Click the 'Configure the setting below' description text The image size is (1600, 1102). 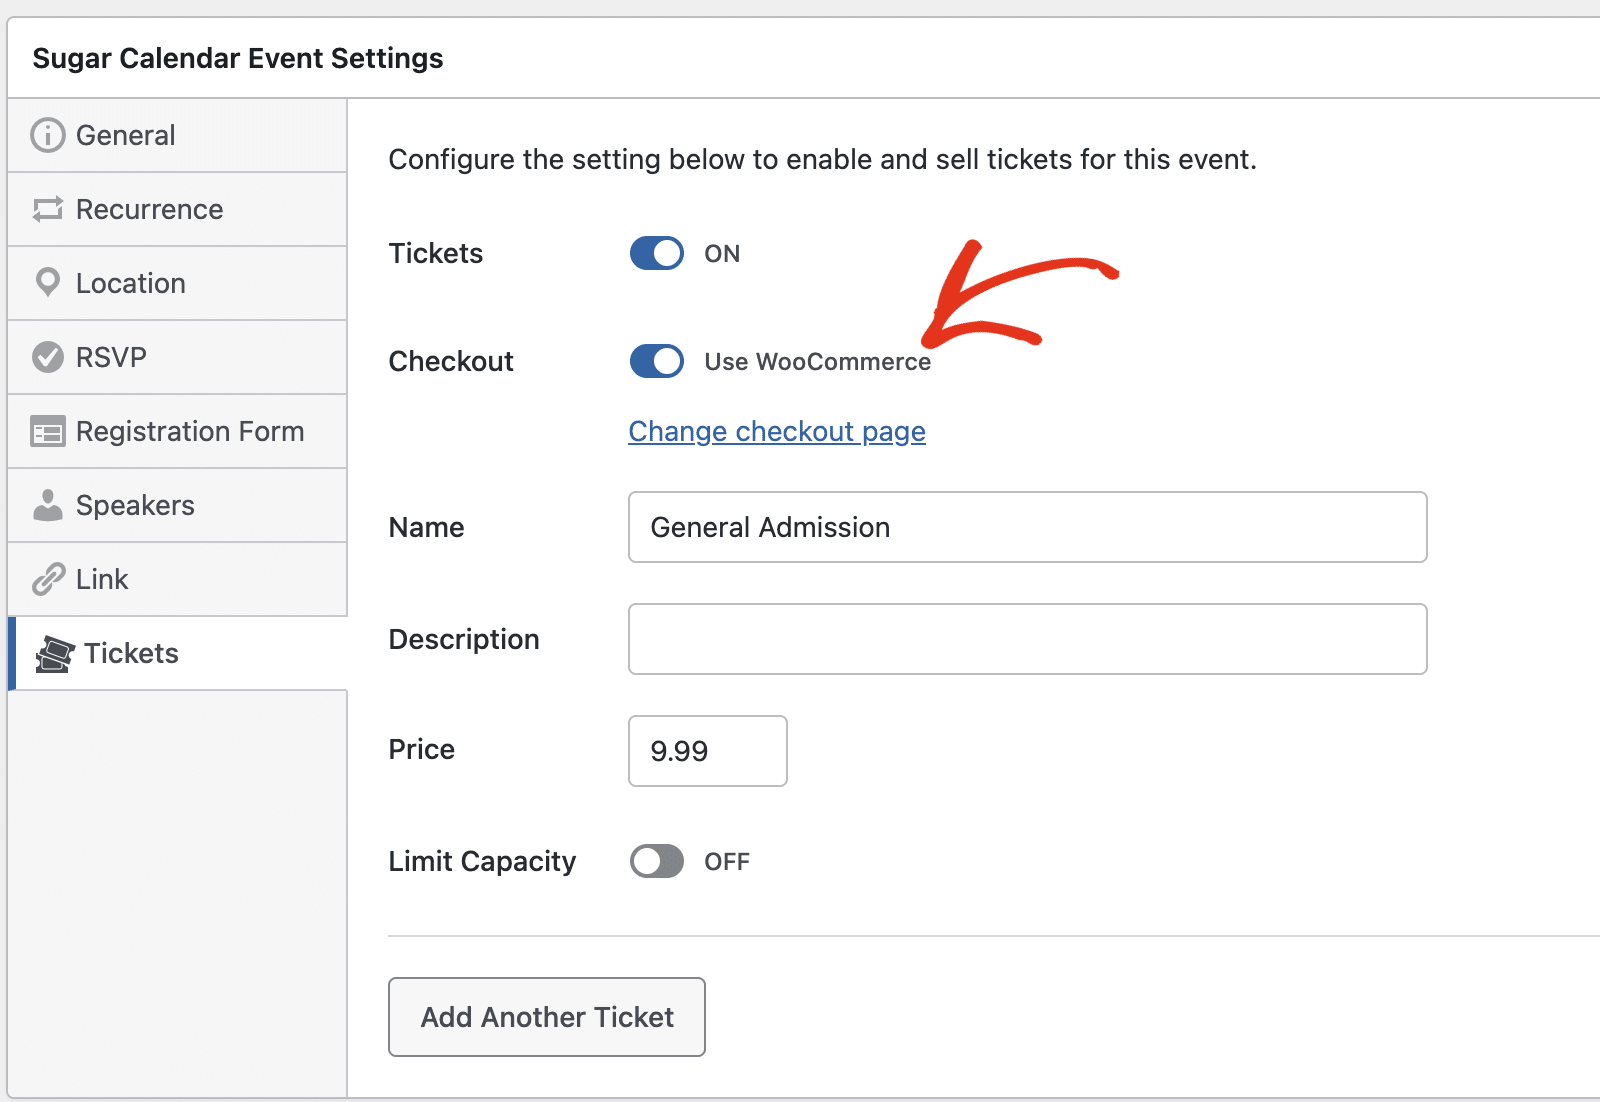(x=822, y=159)
